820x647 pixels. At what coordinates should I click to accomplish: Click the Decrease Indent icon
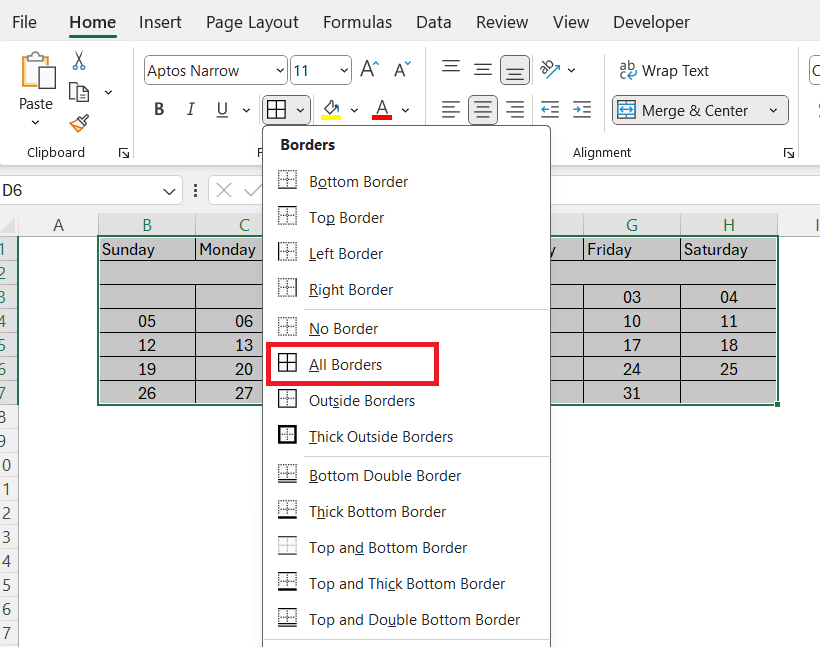tap(550, 110)
